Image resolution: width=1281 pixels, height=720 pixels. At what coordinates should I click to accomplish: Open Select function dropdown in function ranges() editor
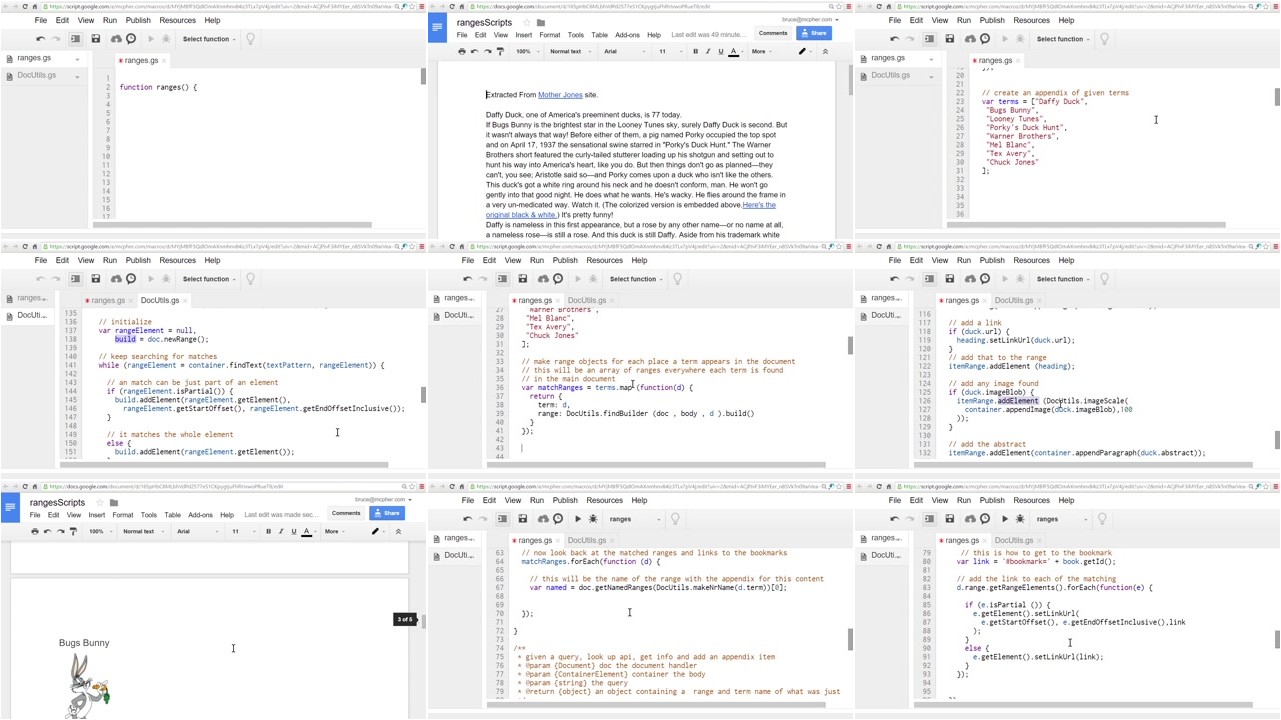tap(209, 39)
